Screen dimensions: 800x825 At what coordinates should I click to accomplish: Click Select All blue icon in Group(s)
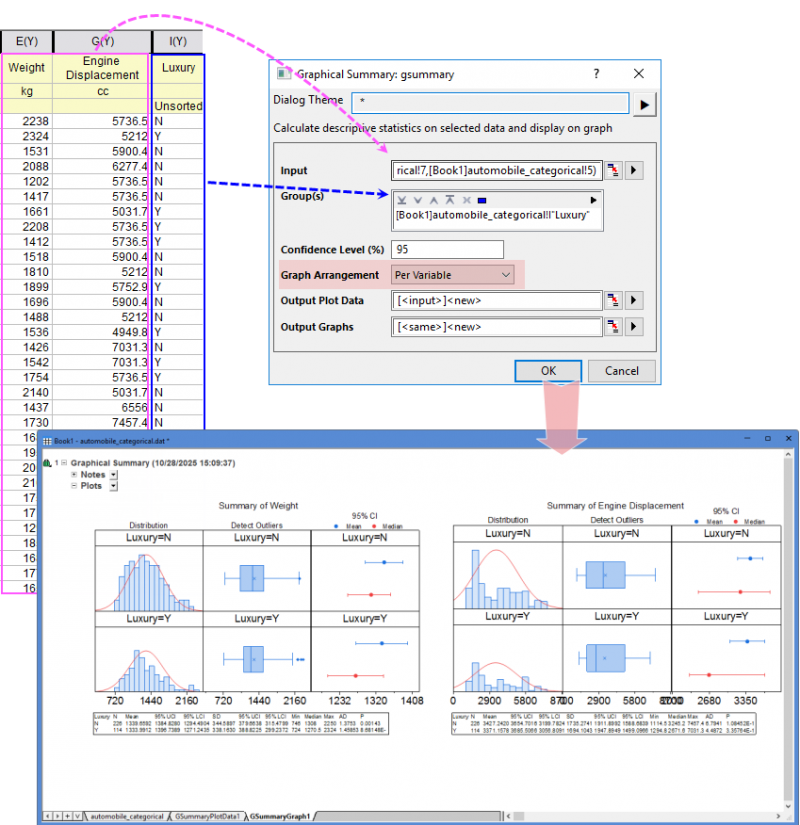pyautogui.click(x=481, y=200)
